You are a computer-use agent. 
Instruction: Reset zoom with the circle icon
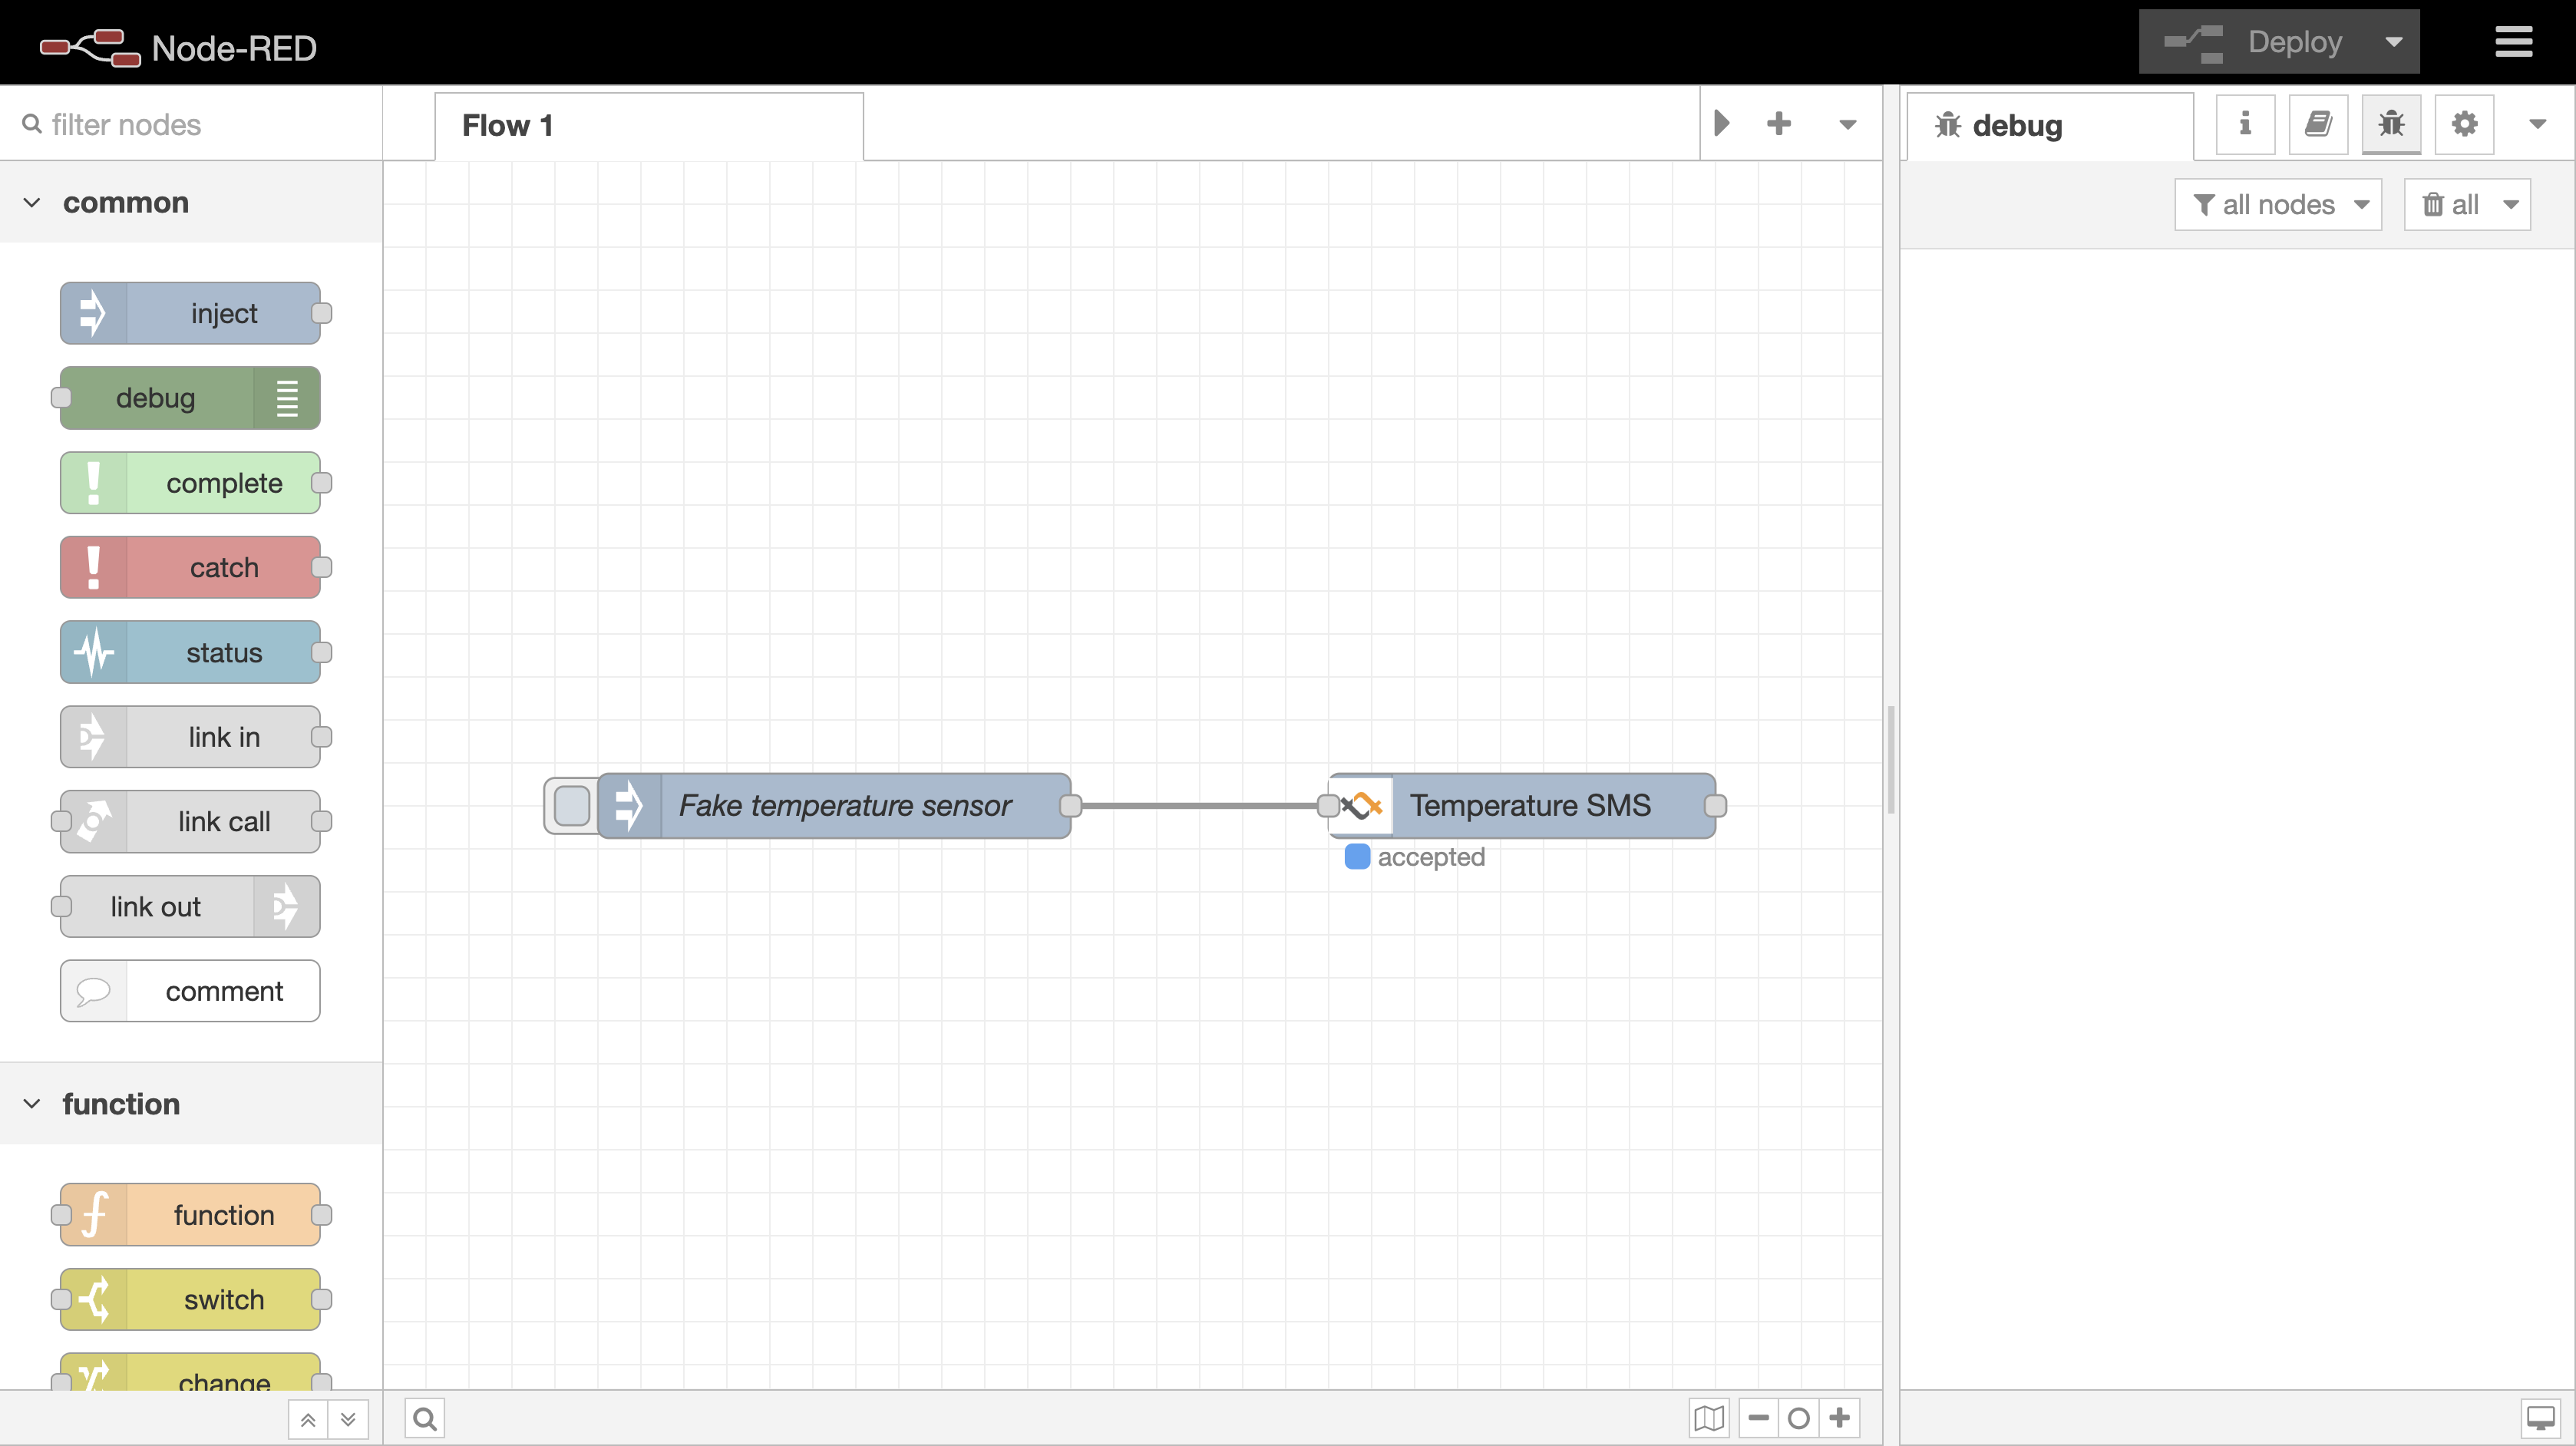pos(1799,1418)
